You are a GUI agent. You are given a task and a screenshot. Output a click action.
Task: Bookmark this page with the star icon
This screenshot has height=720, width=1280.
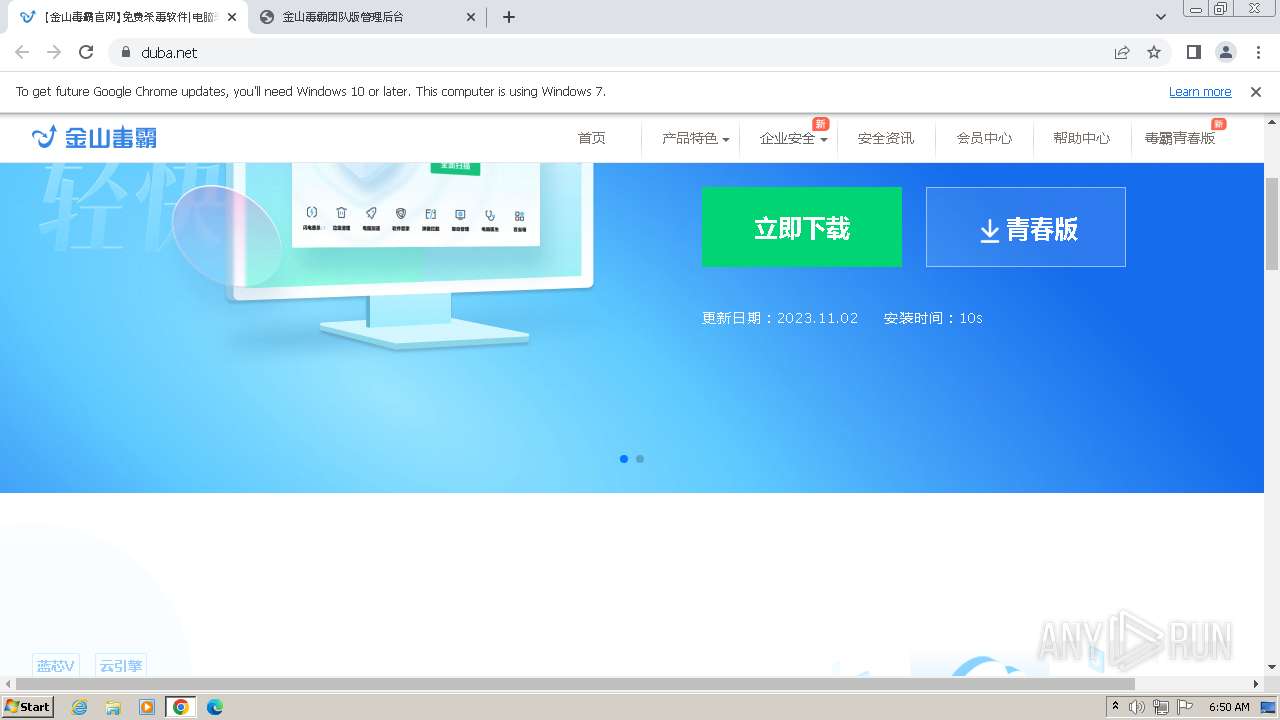coord(1154,52)
